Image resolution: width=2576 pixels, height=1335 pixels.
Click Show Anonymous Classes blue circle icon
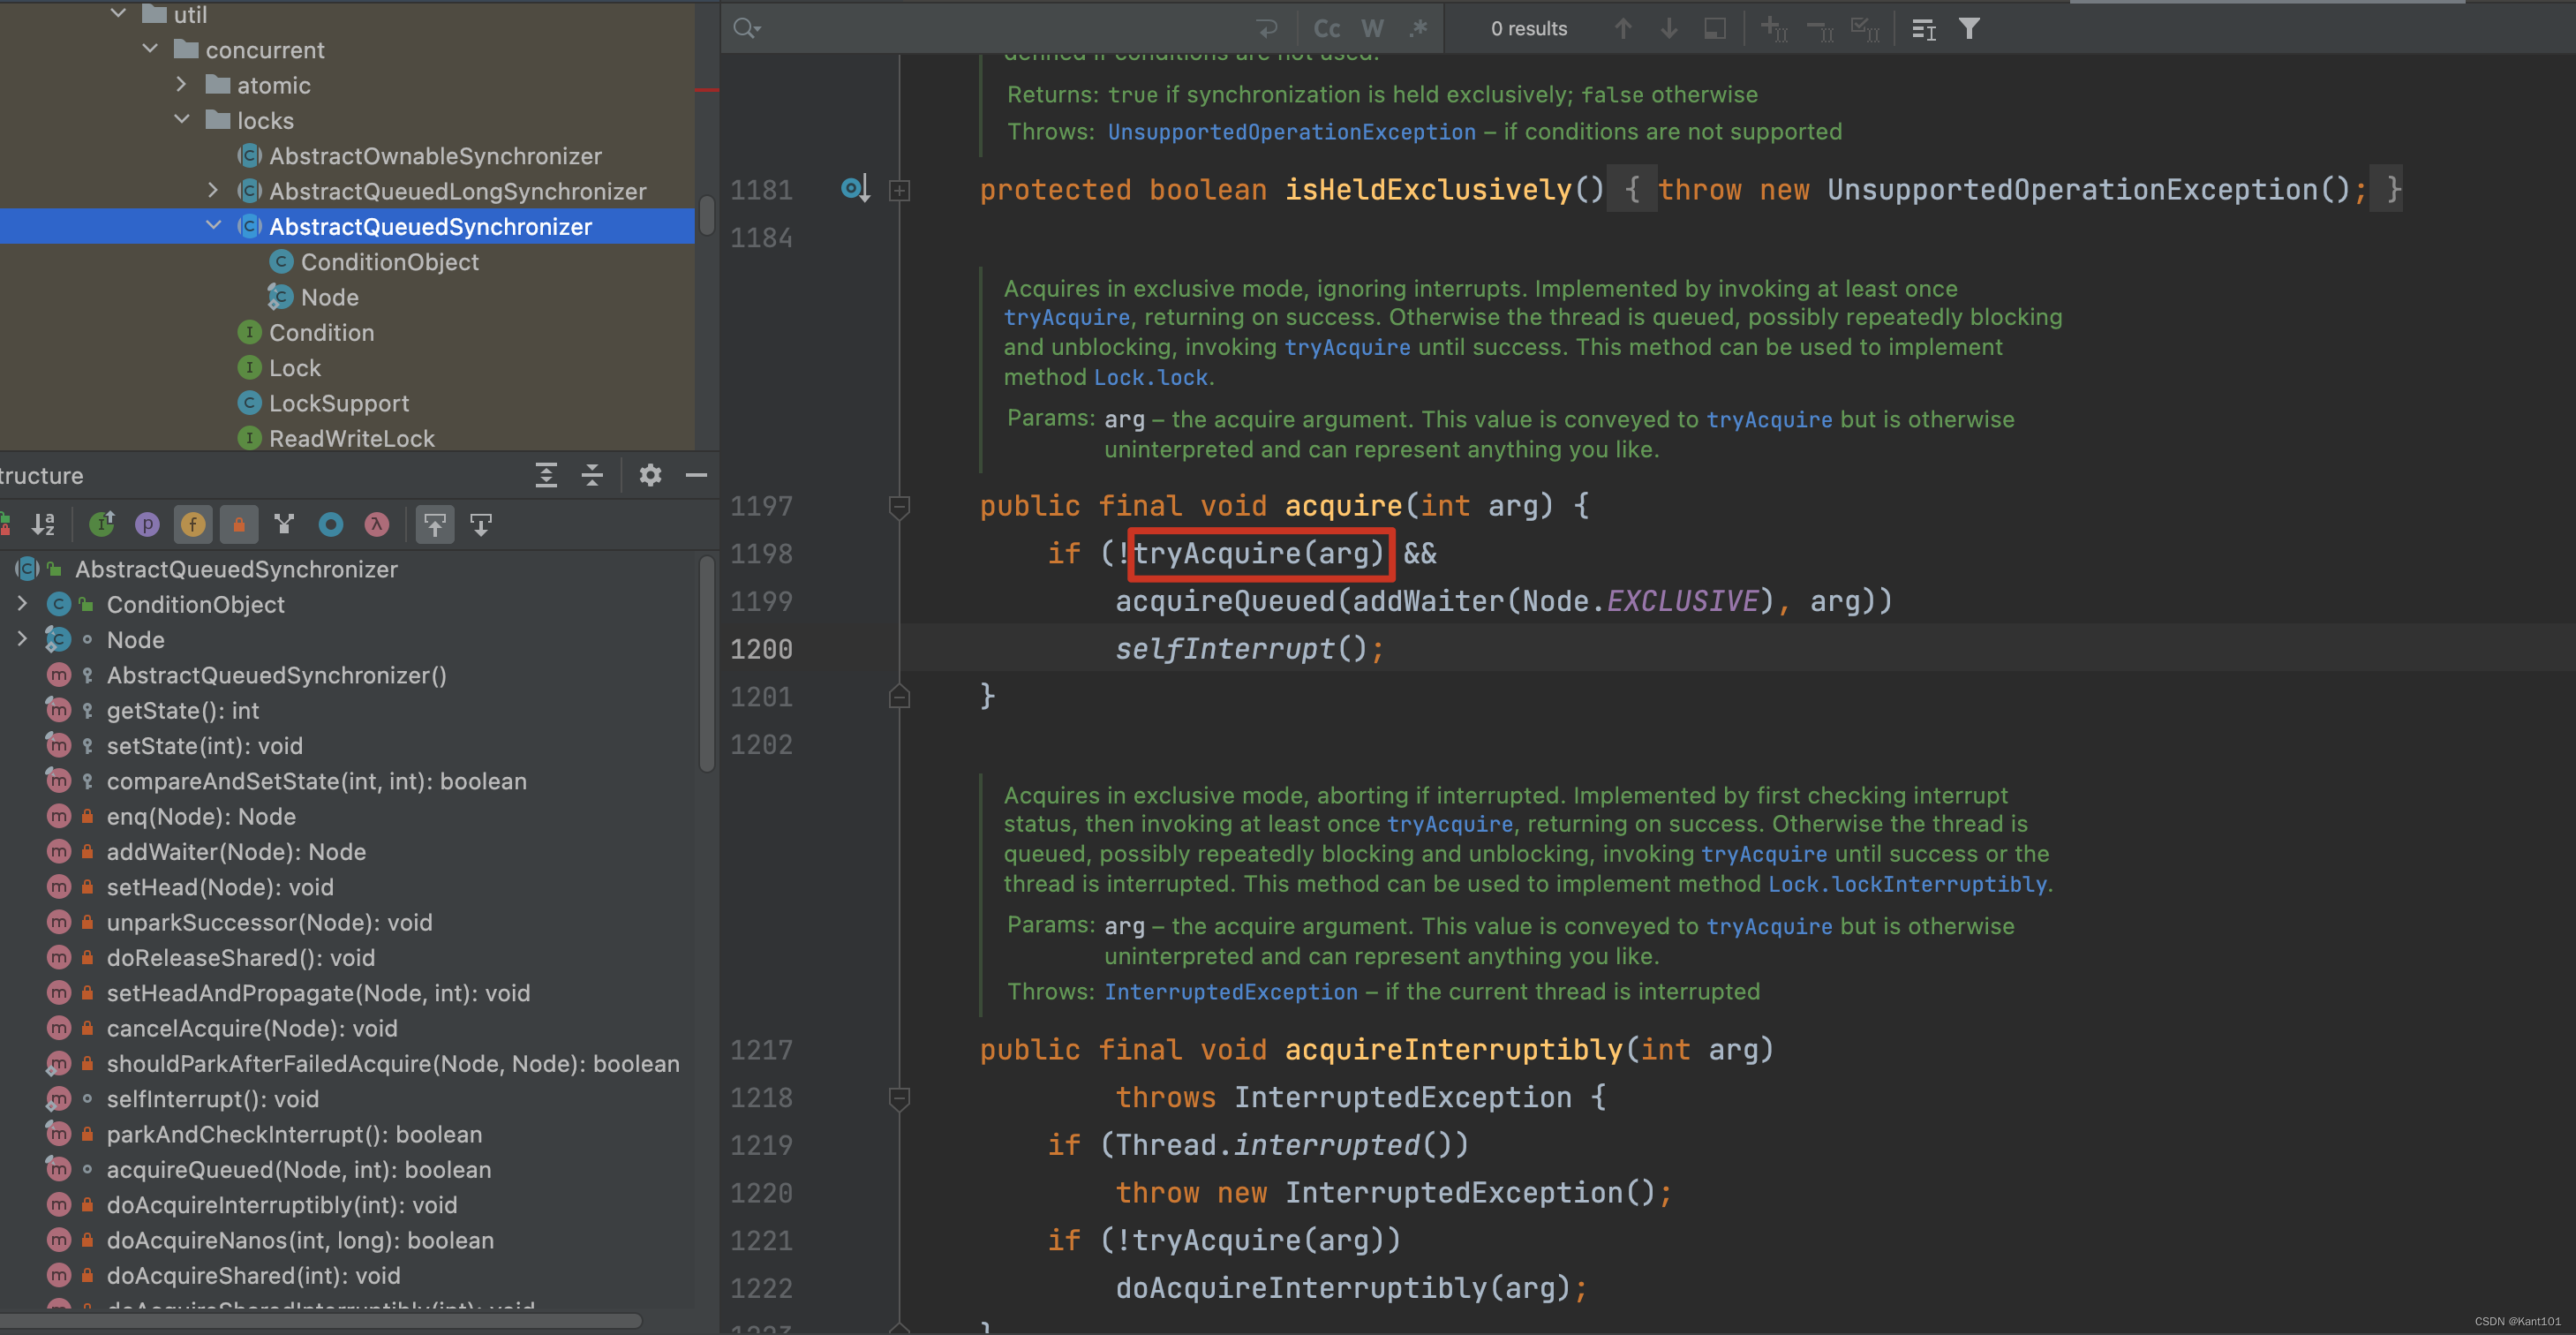pos(331,524)
